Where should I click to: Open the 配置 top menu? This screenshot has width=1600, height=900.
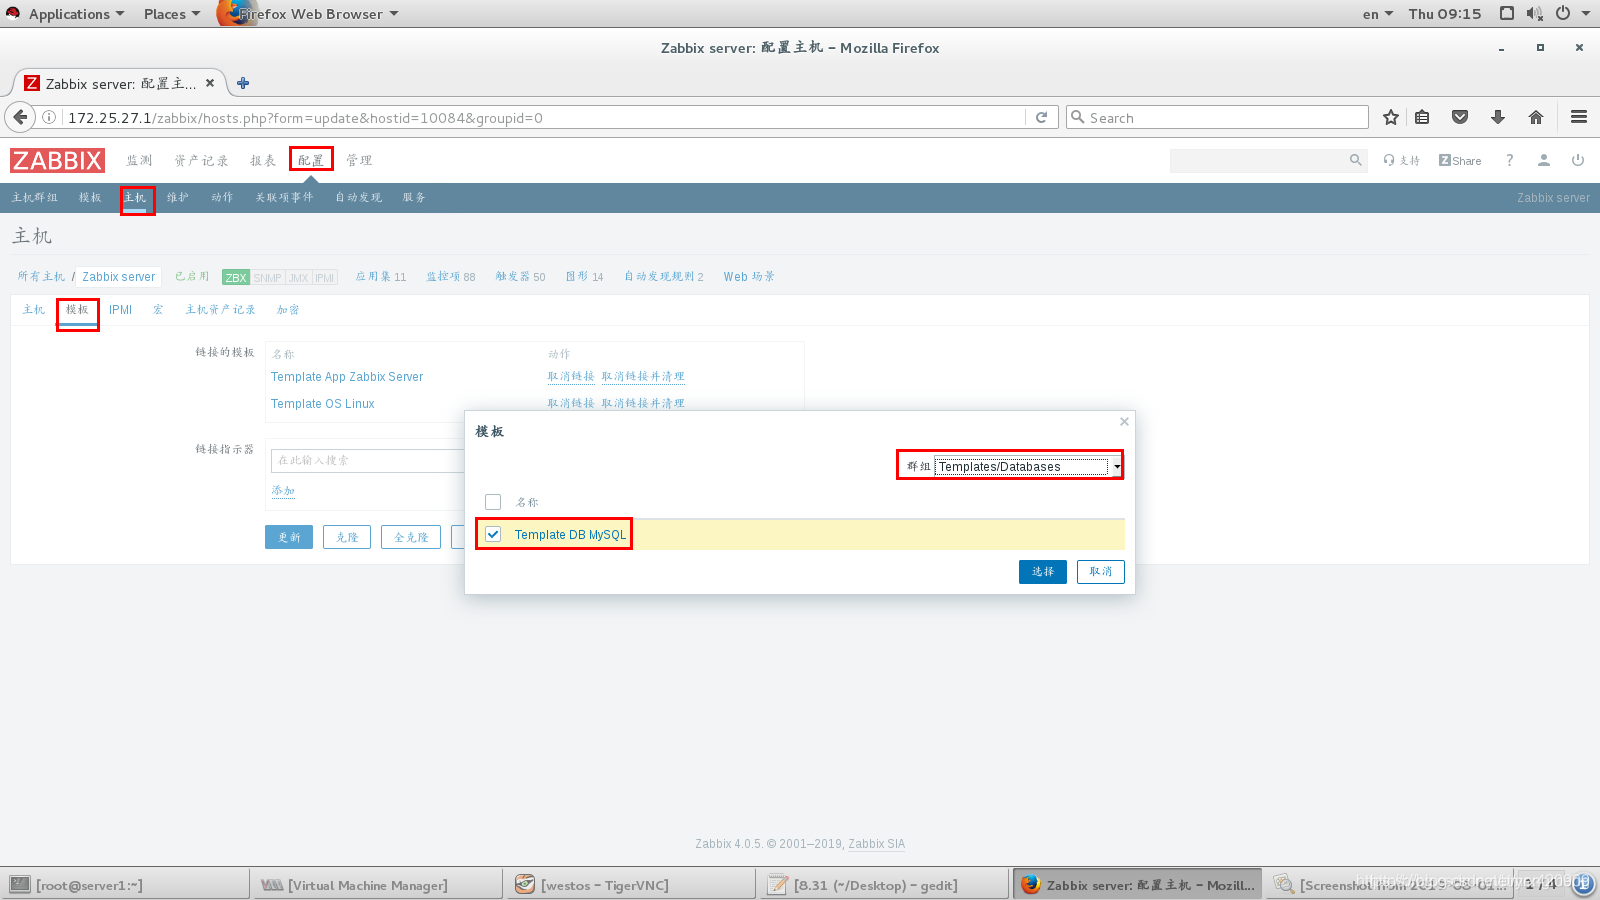pos(311,160)
